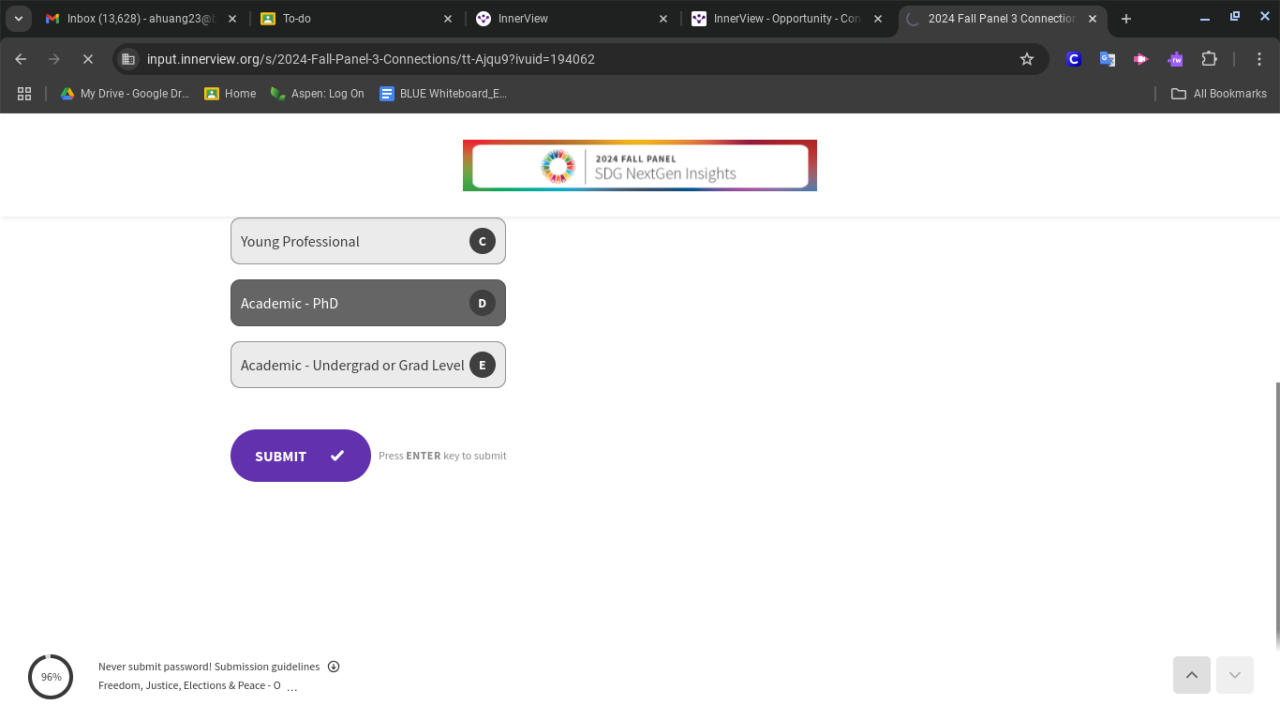Open the Google Translate extension
This screenshot has width=1280, height=720.
[1107, 59]
